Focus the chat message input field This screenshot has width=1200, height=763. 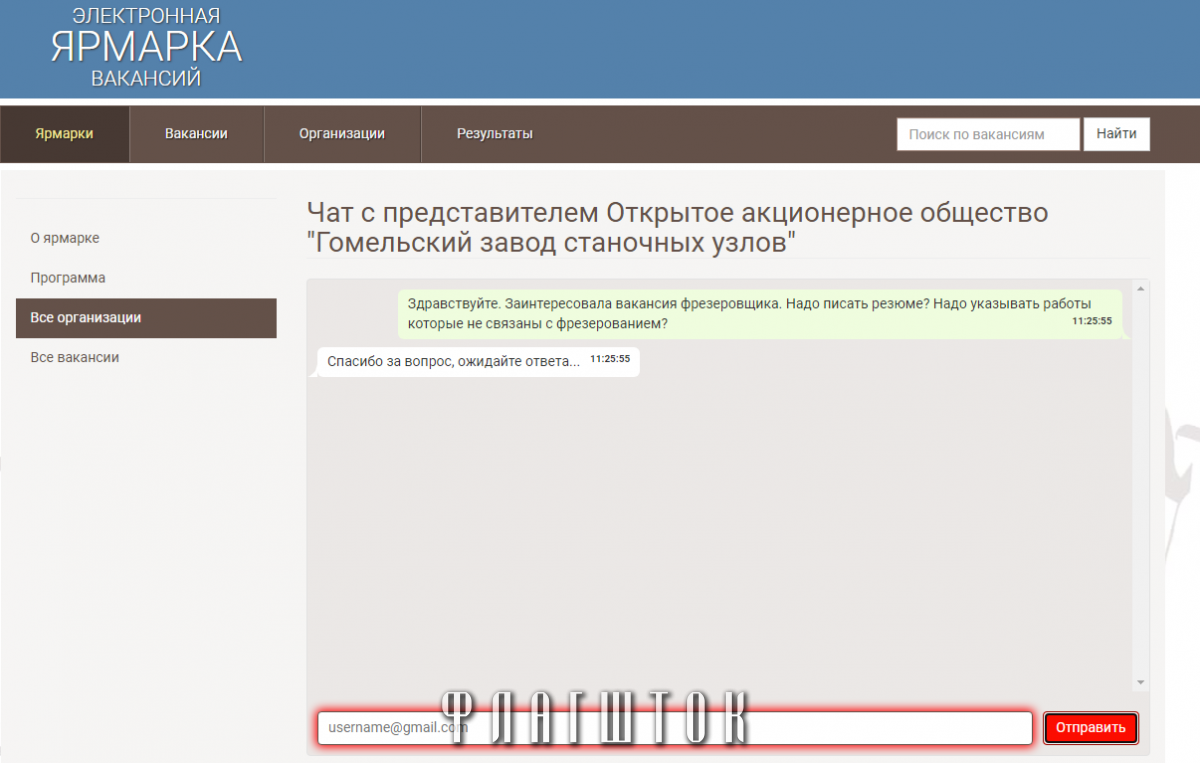[675, 728]
